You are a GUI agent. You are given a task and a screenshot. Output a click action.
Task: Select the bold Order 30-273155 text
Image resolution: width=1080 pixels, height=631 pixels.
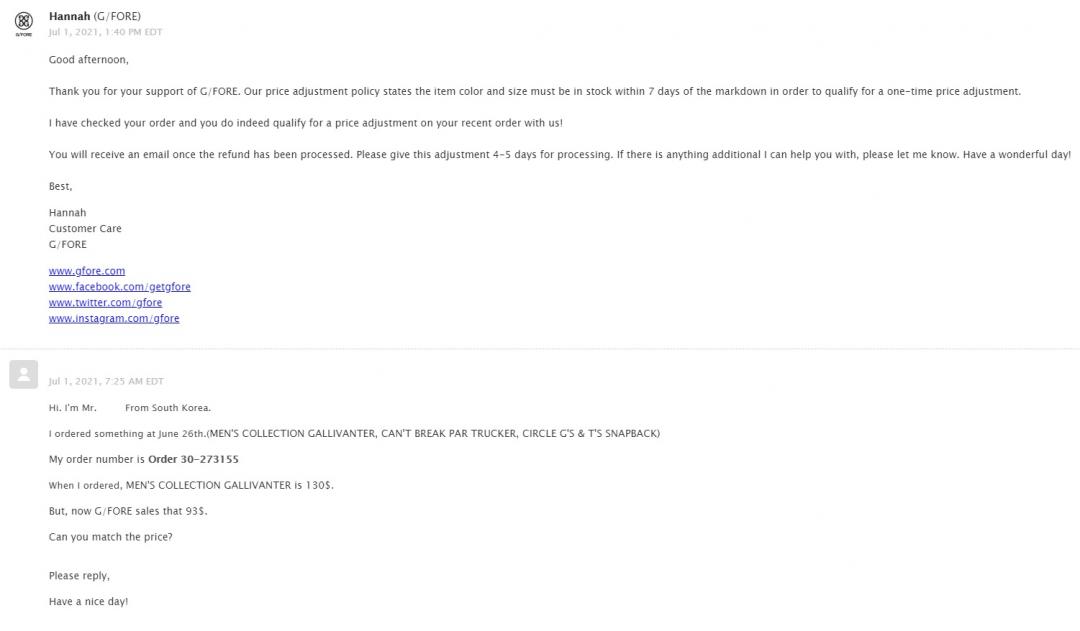193,459
